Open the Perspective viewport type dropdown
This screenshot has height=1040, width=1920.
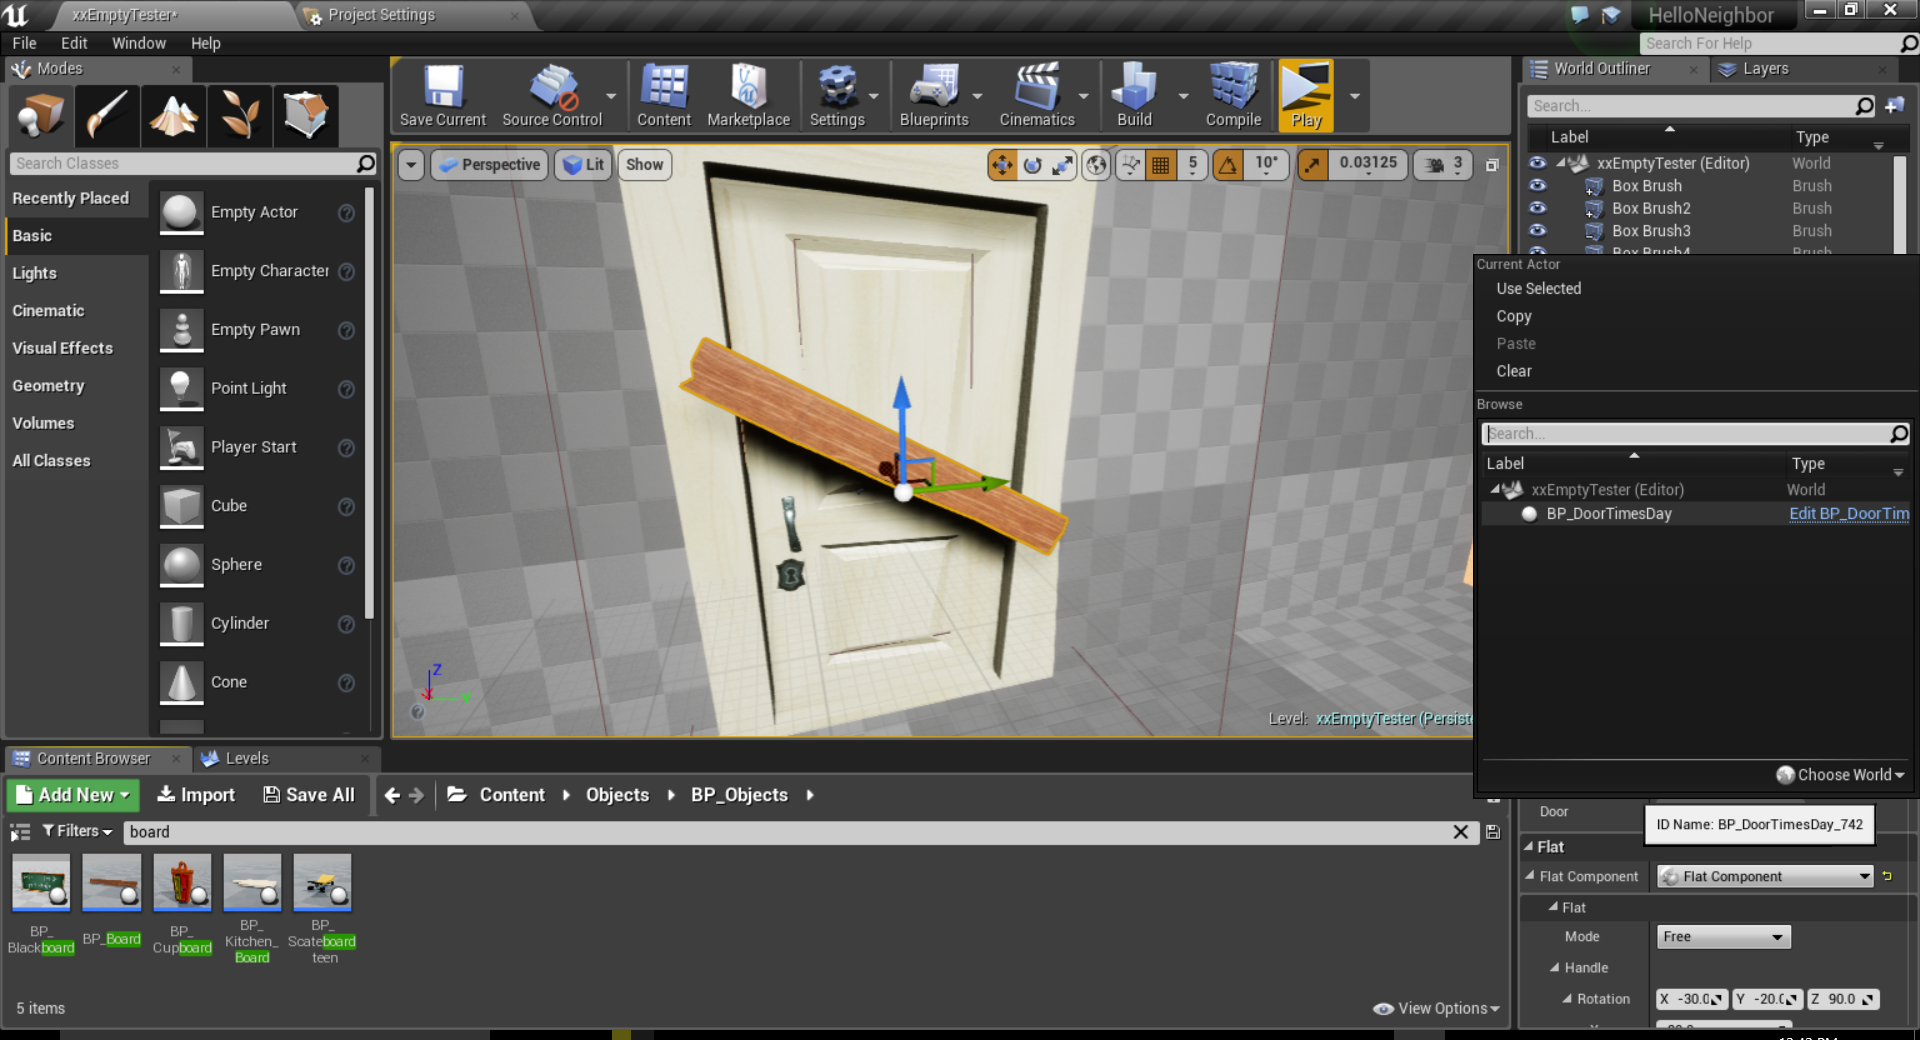tap(490, 165)
